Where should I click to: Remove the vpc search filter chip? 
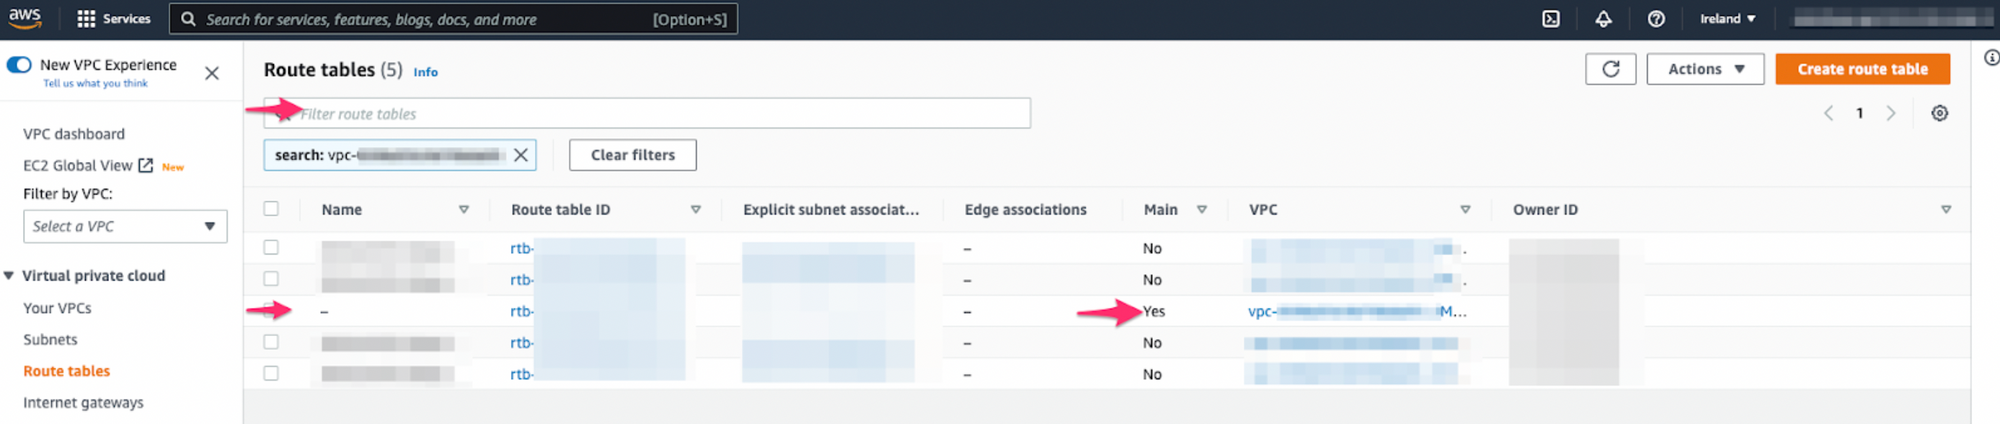coord(521,155)
